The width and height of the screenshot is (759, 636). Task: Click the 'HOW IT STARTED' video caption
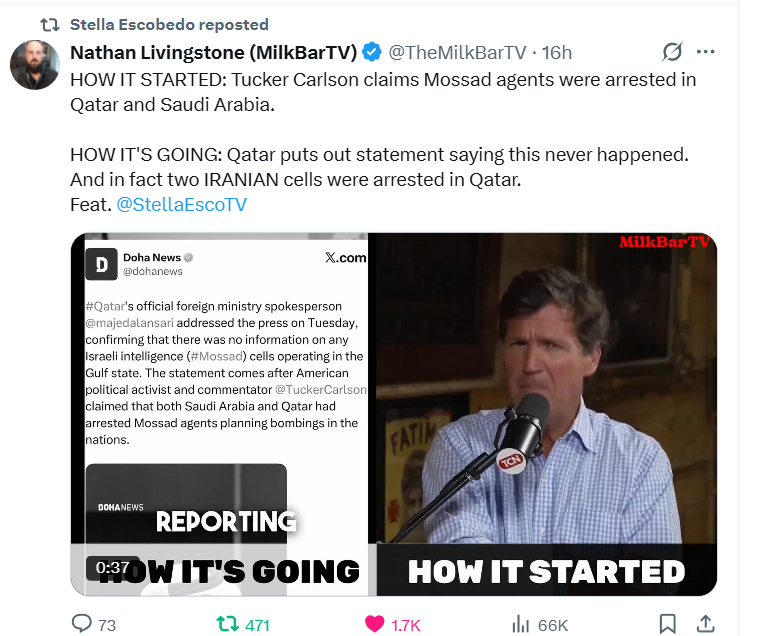pos(546,571)
